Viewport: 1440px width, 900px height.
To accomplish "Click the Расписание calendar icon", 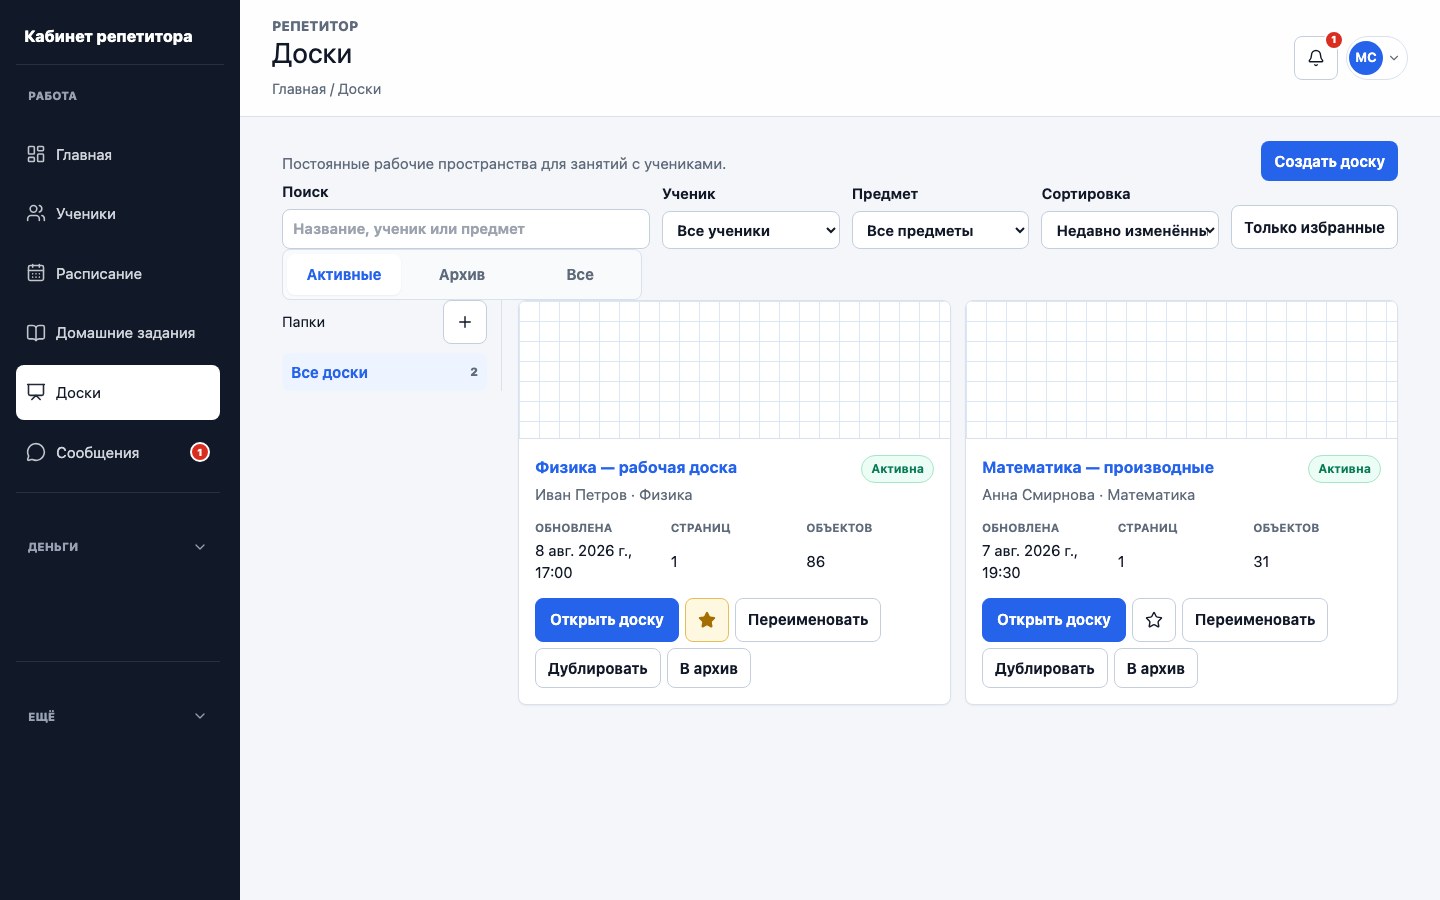I will [x=36, y=273].
